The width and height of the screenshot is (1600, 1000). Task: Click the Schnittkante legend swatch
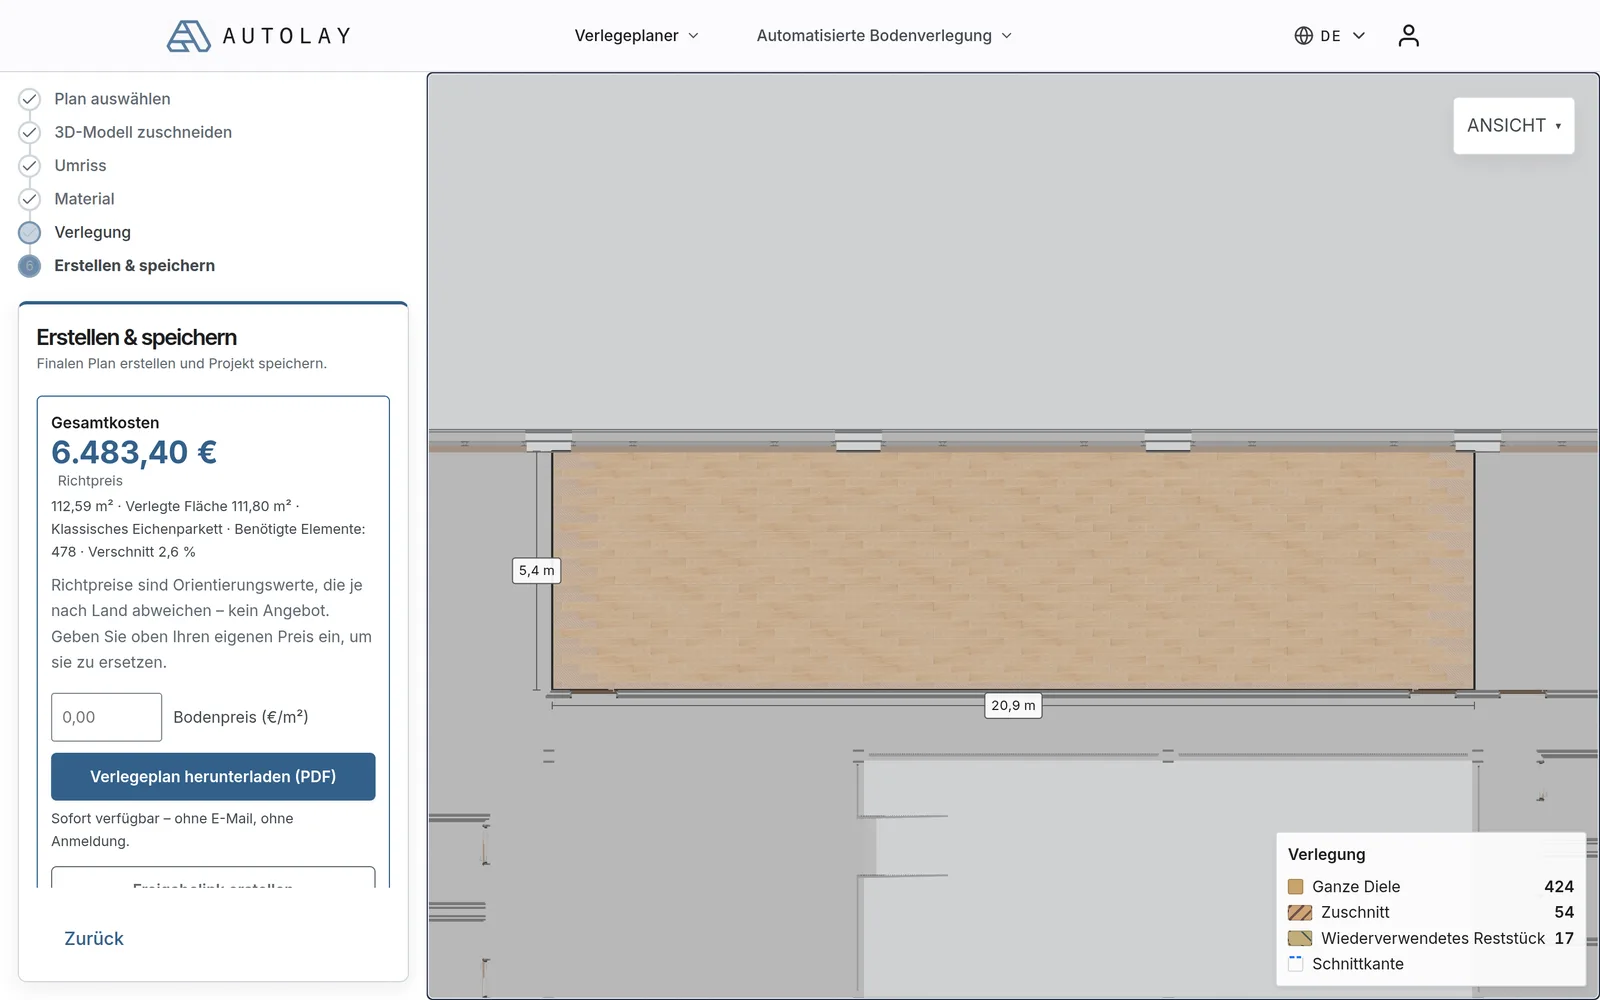pyautogui.click(x=1295, y=964)
